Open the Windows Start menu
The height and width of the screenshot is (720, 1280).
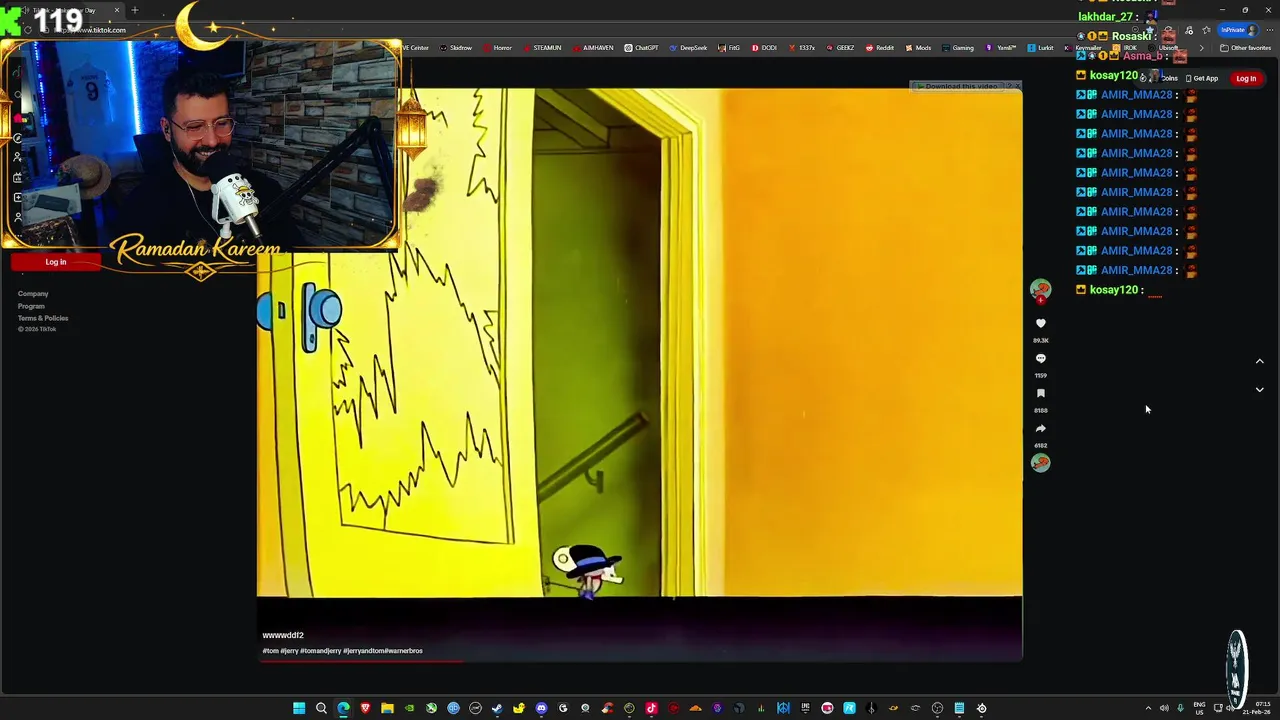point(299,708)
